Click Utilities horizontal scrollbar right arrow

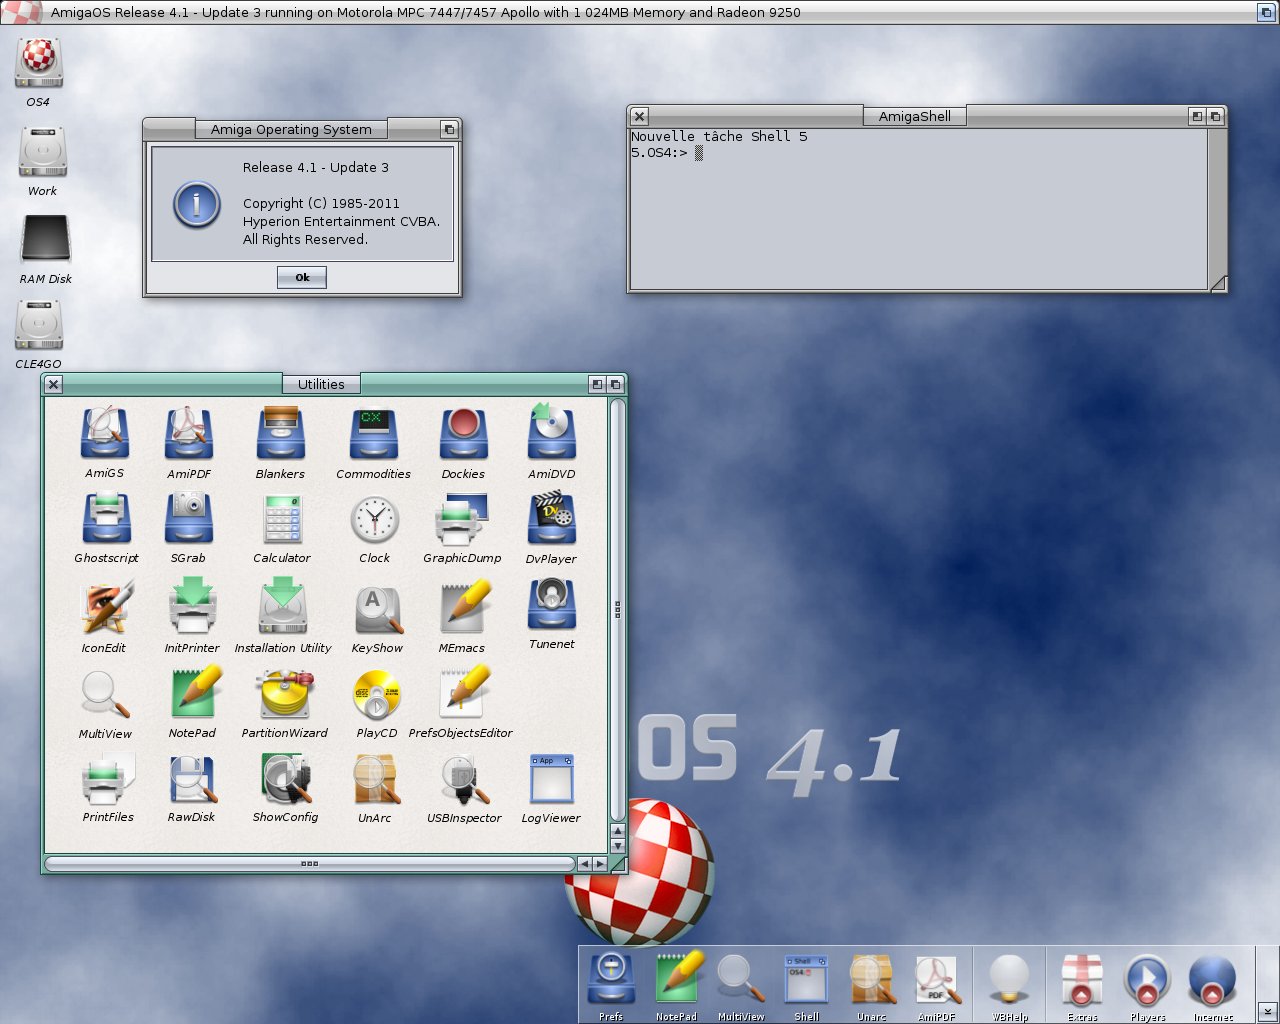click(x=600, y=863)
